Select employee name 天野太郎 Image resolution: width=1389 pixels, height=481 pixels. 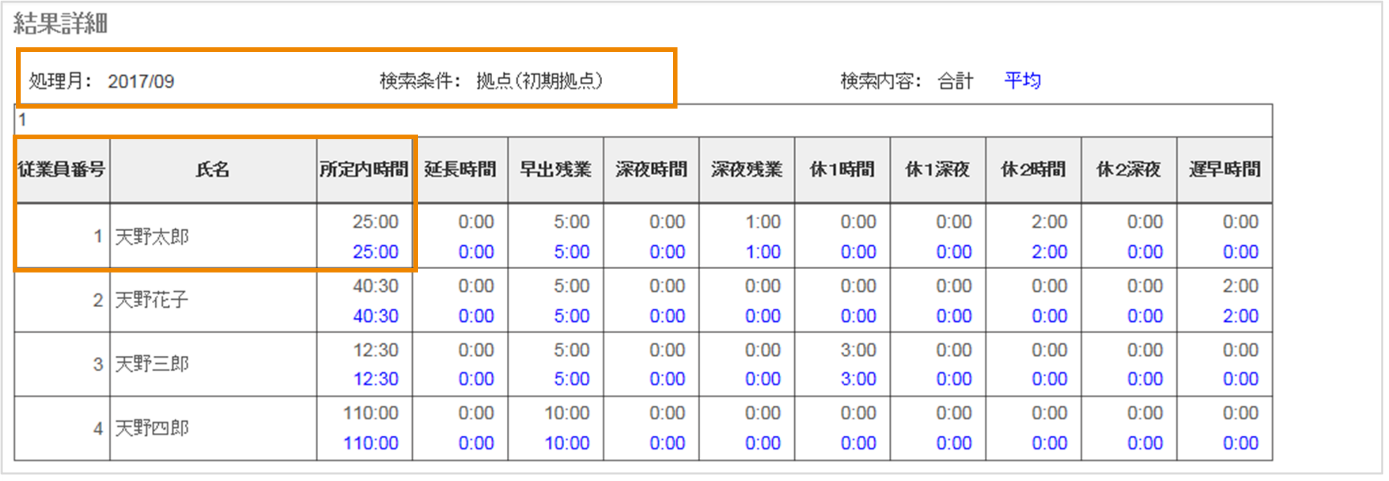pyautogui.click(x=152, y=237)
